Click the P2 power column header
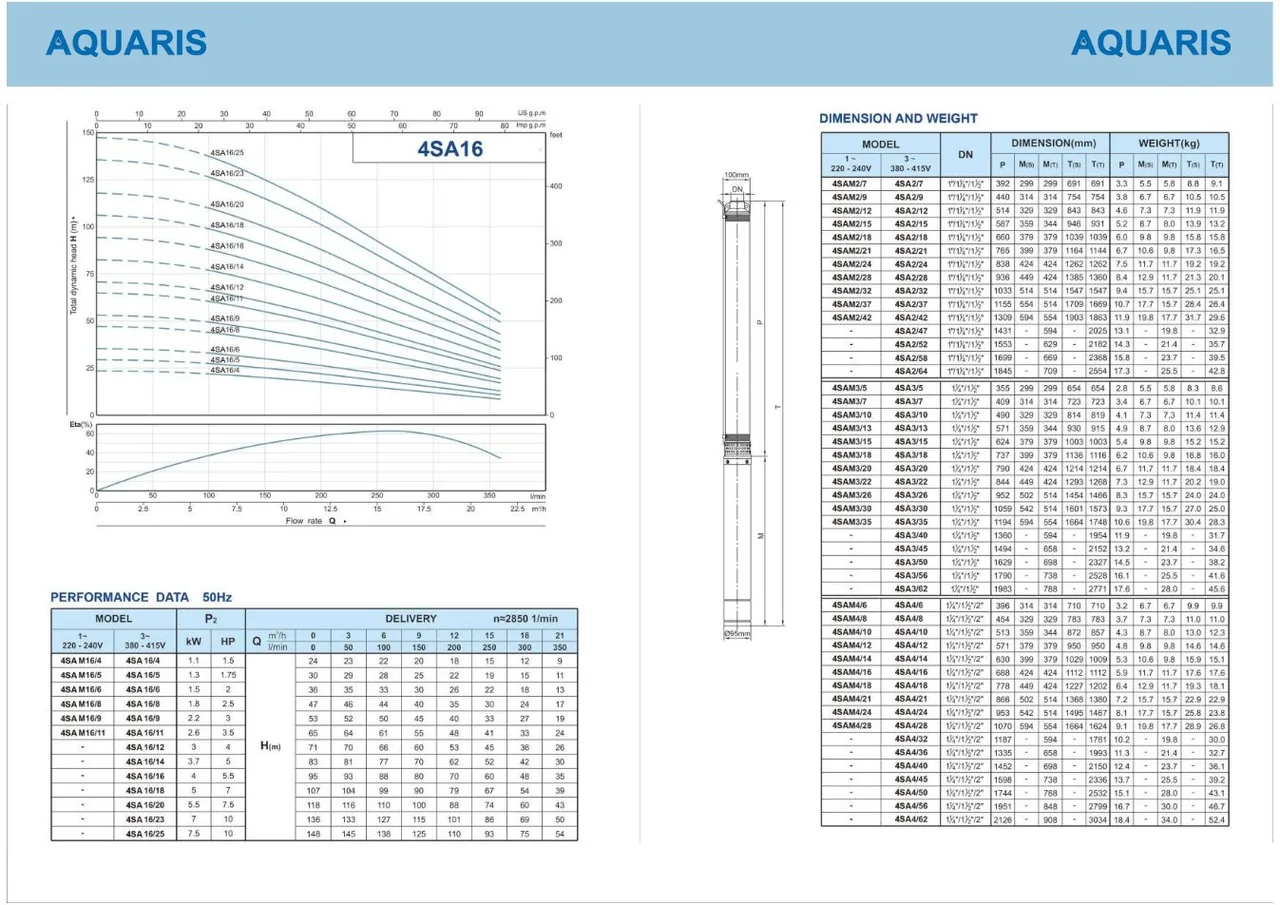 [x=211, y=618]
